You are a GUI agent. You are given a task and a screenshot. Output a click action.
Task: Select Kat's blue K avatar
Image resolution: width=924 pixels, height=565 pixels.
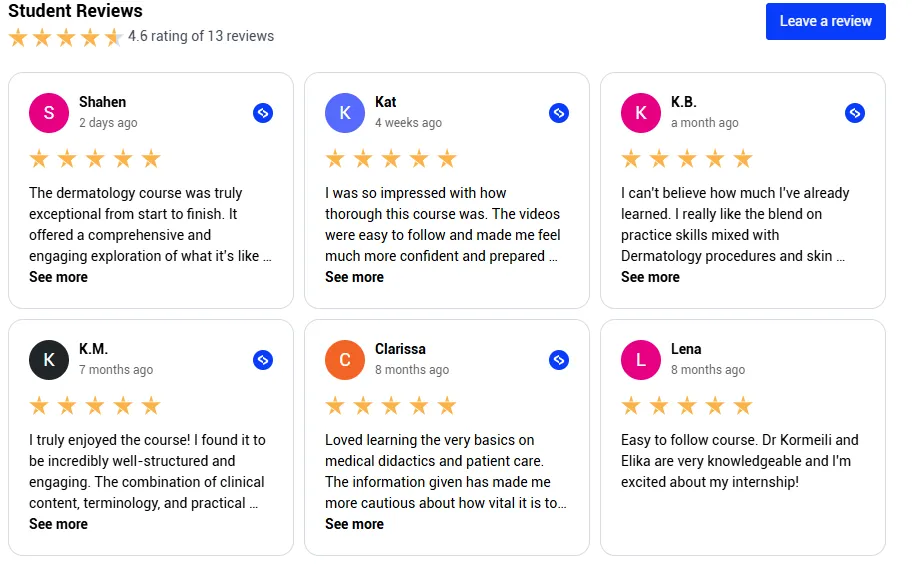[x=345, y=113]
